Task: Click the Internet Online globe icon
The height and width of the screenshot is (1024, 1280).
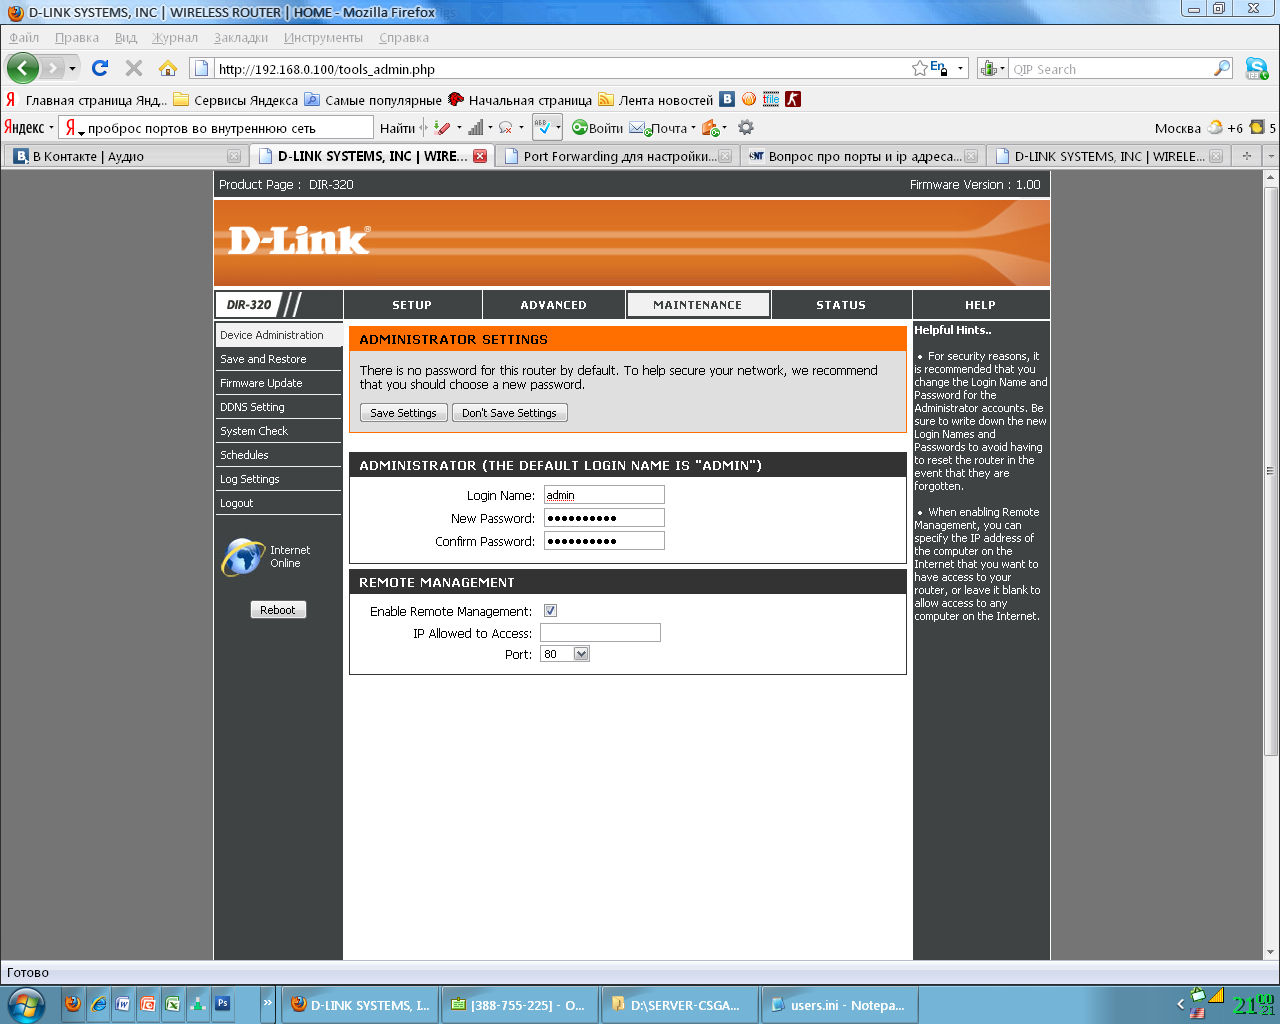Action: [242, 557]
